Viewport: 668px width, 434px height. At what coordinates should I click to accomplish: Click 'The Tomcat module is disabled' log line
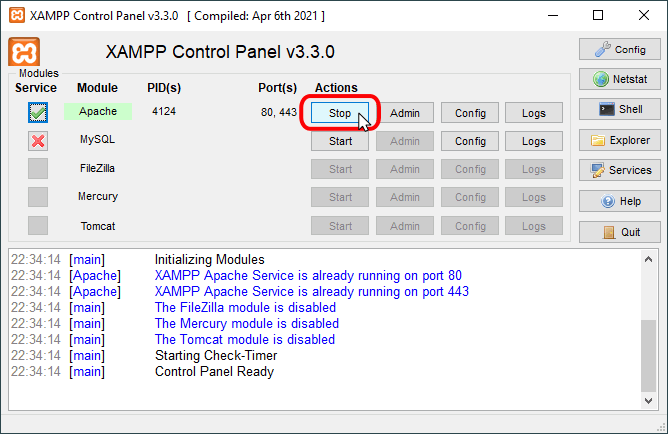[x=245, y=340]
